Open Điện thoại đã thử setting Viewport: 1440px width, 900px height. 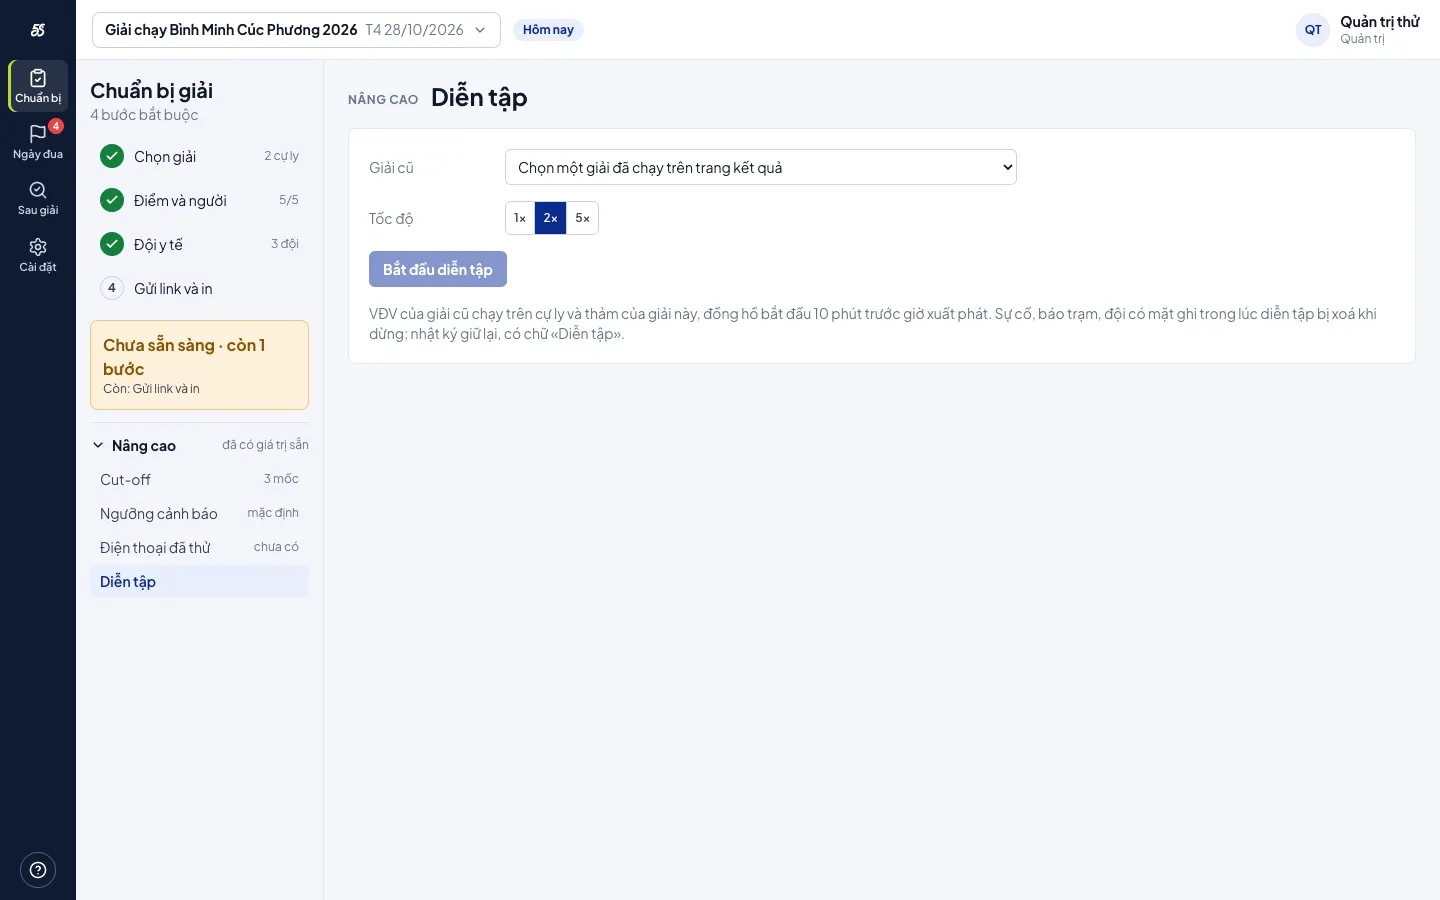point(200,548)
